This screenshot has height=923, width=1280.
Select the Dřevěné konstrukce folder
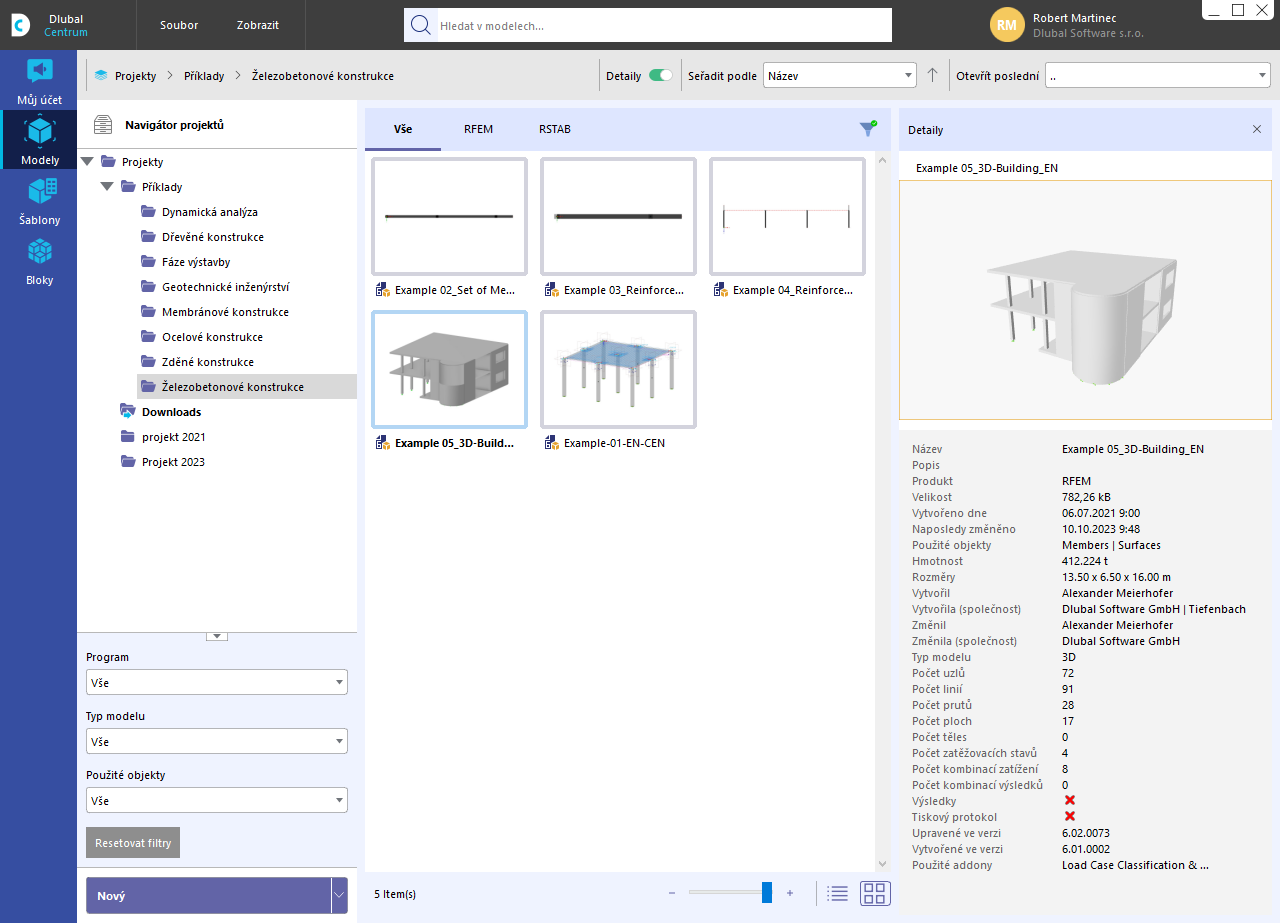(x=212, y=237)
